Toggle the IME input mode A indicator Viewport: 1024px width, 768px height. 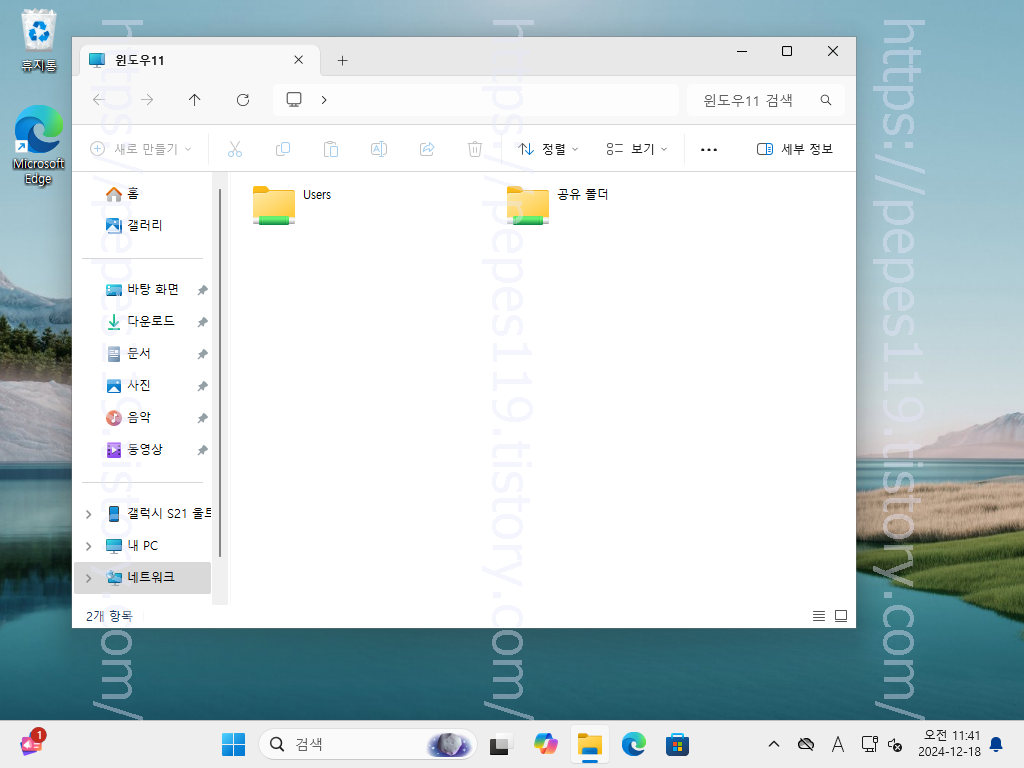(x=838, y=744)
